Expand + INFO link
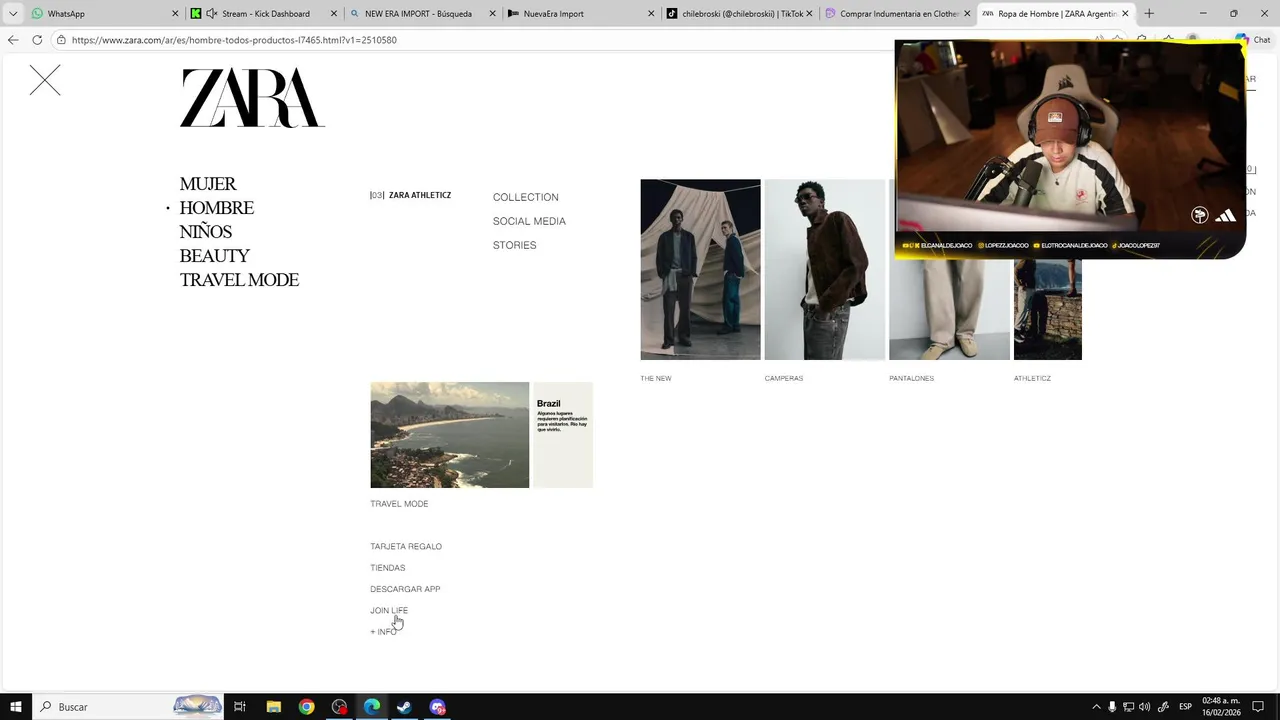The height and width of the screenshot is (720, 1280). (383, 632)
